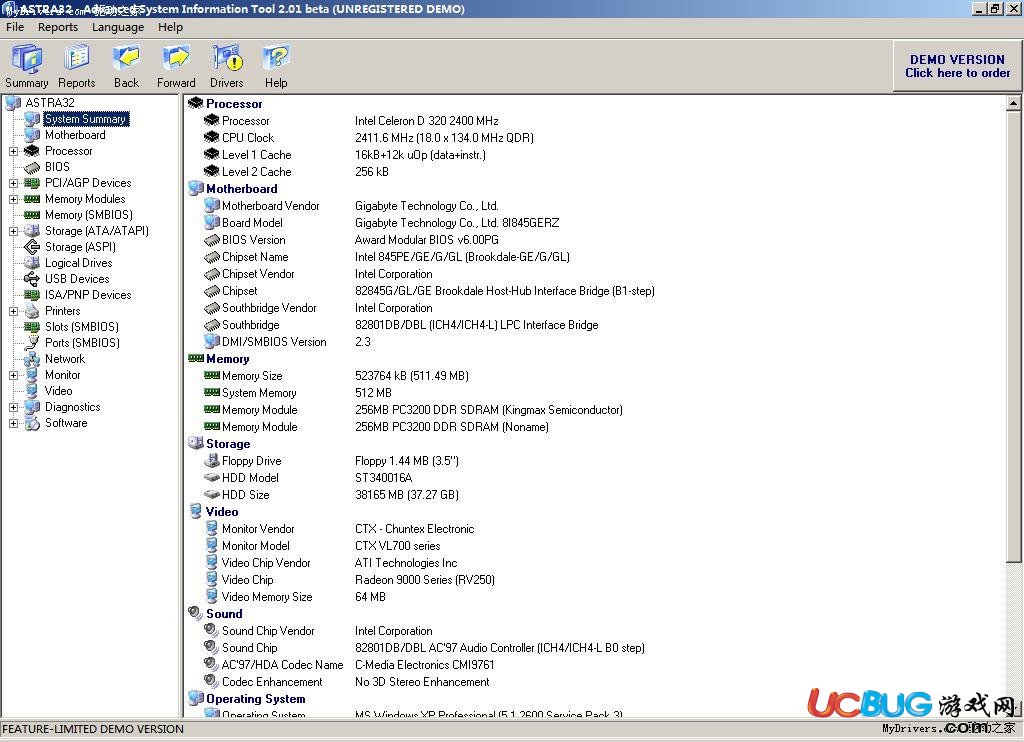The height and width of the screenshot is (742, 1024).
Task: Select the Video icon in the tree
Action: 32,391
